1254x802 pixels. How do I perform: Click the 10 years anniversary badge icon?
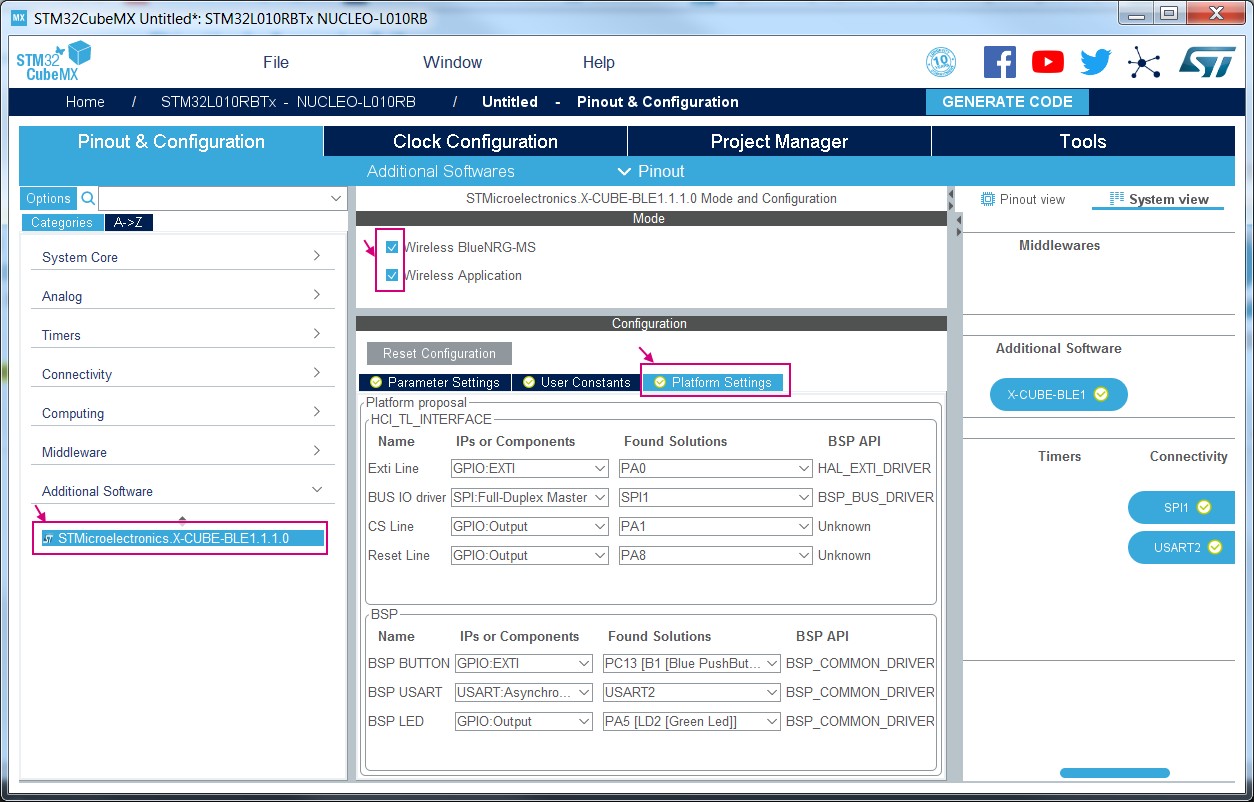pyautogui.click(x=940, y=62)
